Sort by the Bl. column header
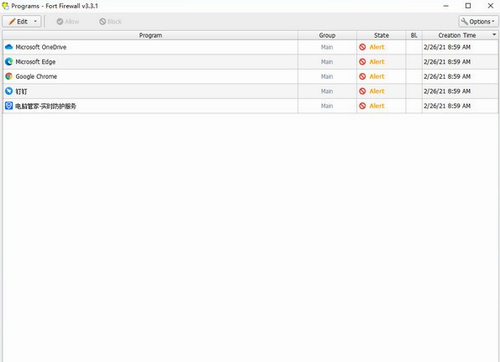 pyautogui.click(x=414, y=35)
